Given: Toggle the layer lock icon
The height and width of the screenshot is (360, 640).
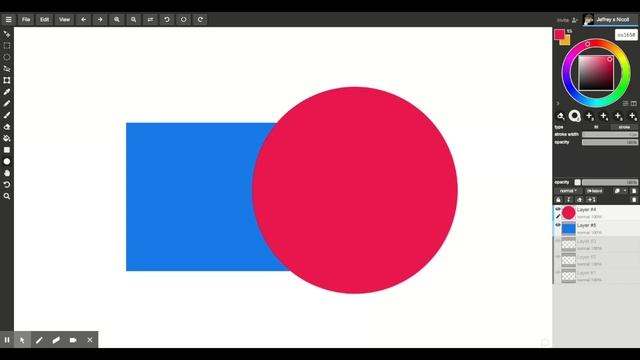Looking at the screenshot, I should tap(558, 200).
